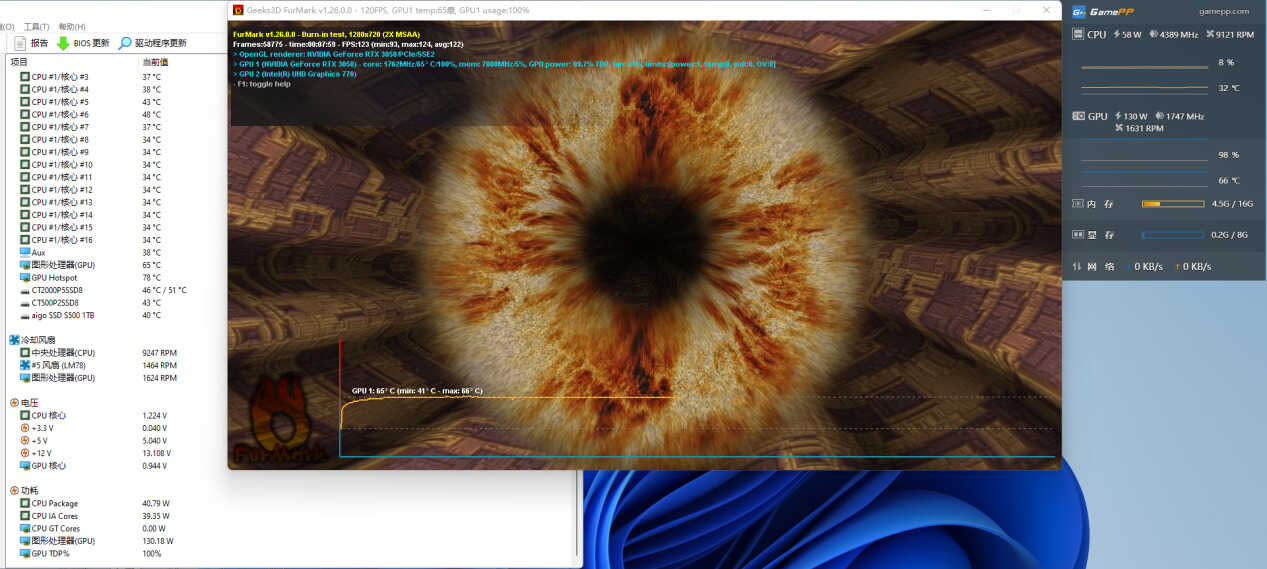This screenshot has width=1267, height=569.
Task: Click the CPU 4389 MHz clock reading
Action: tap(1174, 34)
